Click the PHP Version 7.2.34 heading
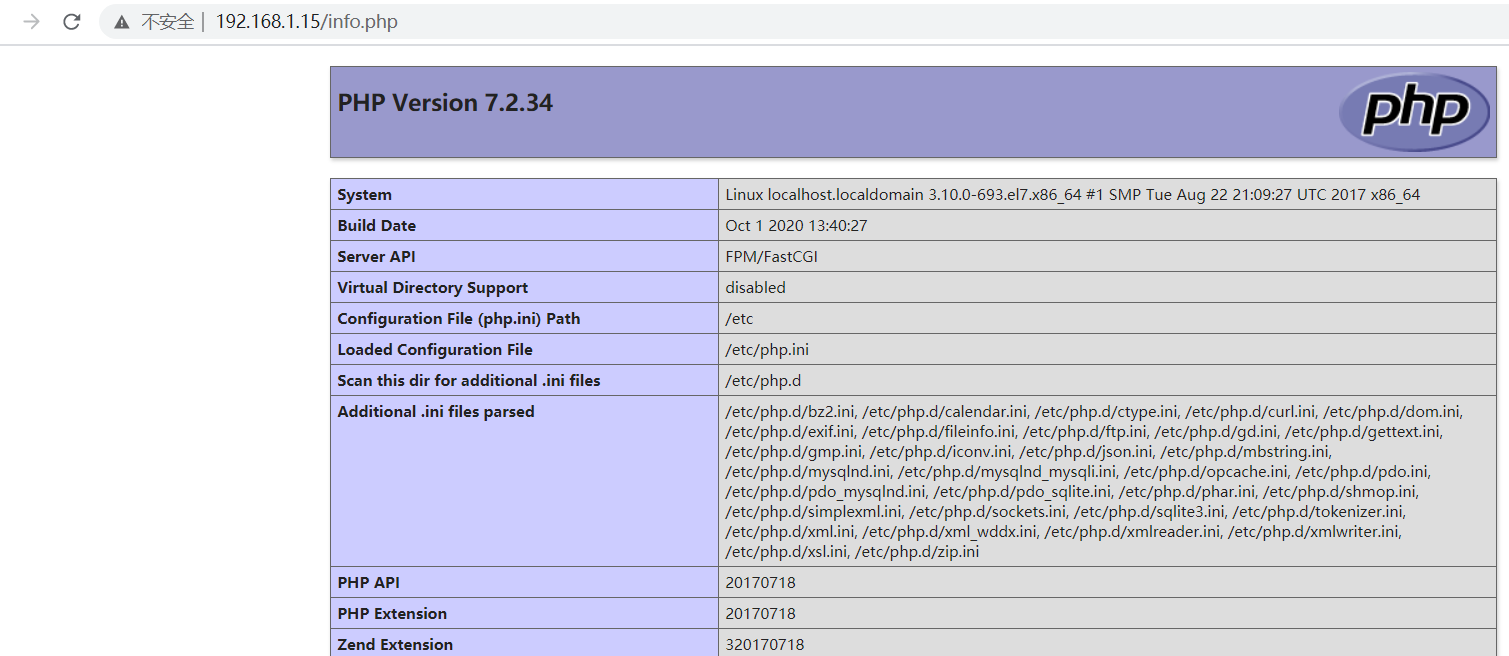 pos(445,103)
